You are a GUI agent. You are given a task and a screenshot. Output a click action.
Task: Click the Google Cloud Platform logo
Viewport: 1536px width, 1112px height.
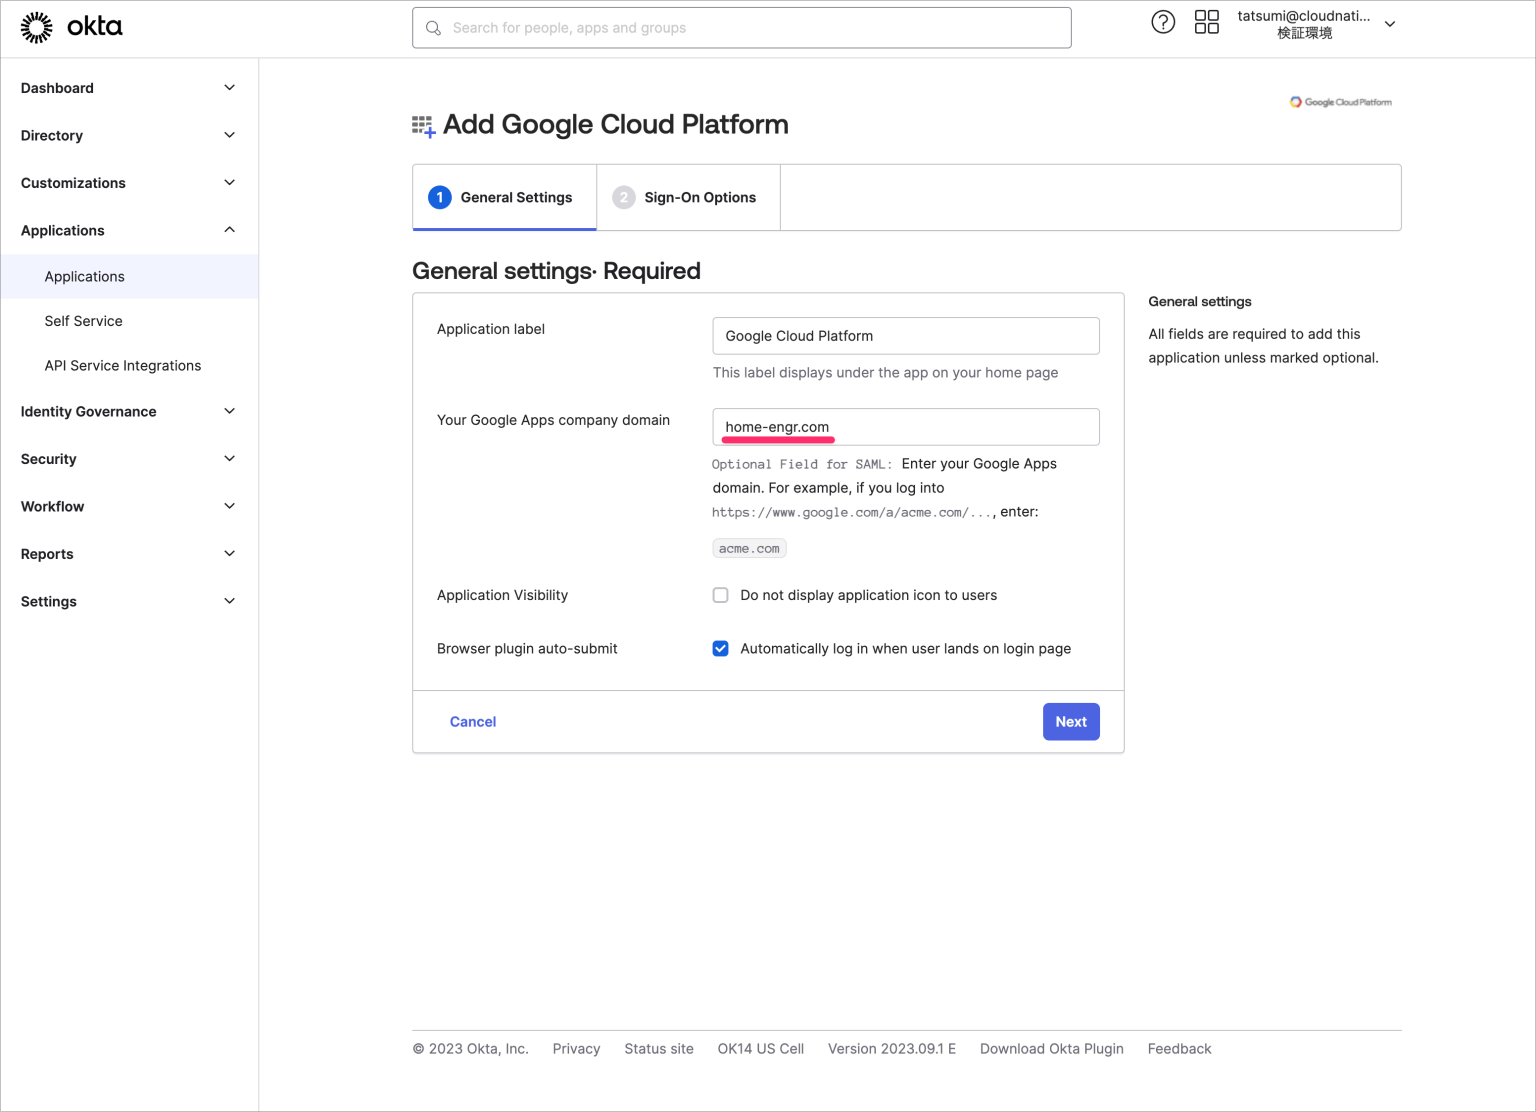[1341, 101]
